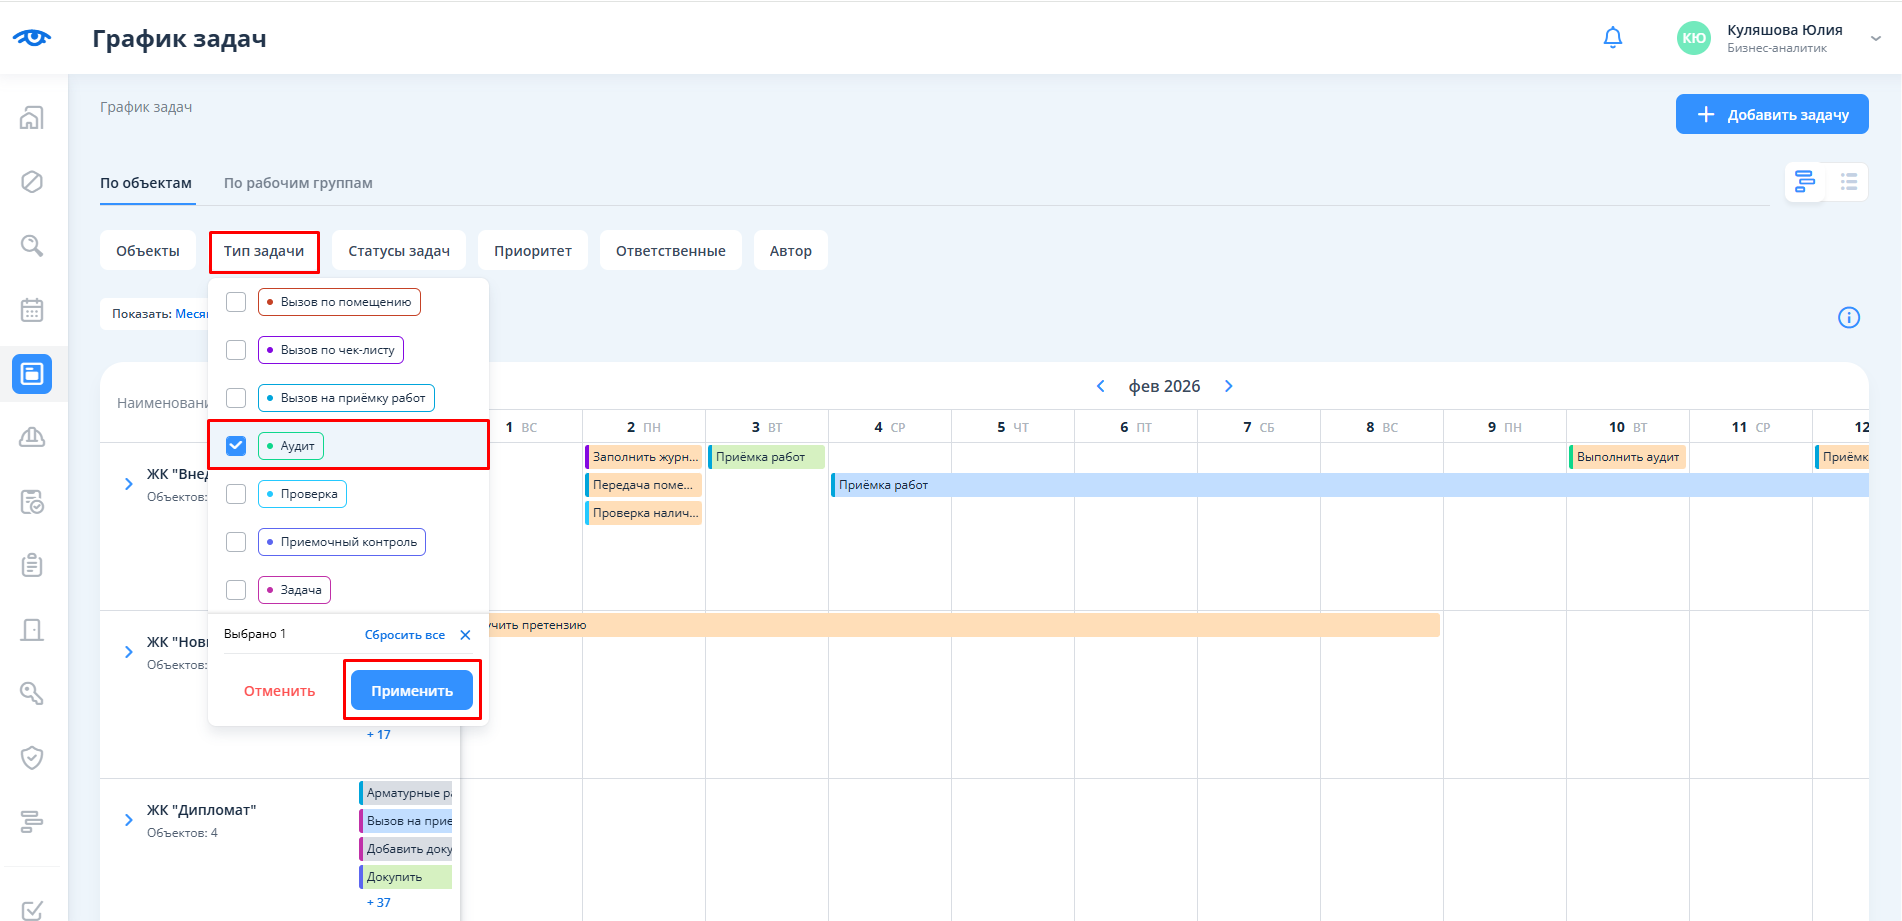Expand the ЖК "Дипломат" row
Screen dimensions: 1902x921
(x=128, y=820)
